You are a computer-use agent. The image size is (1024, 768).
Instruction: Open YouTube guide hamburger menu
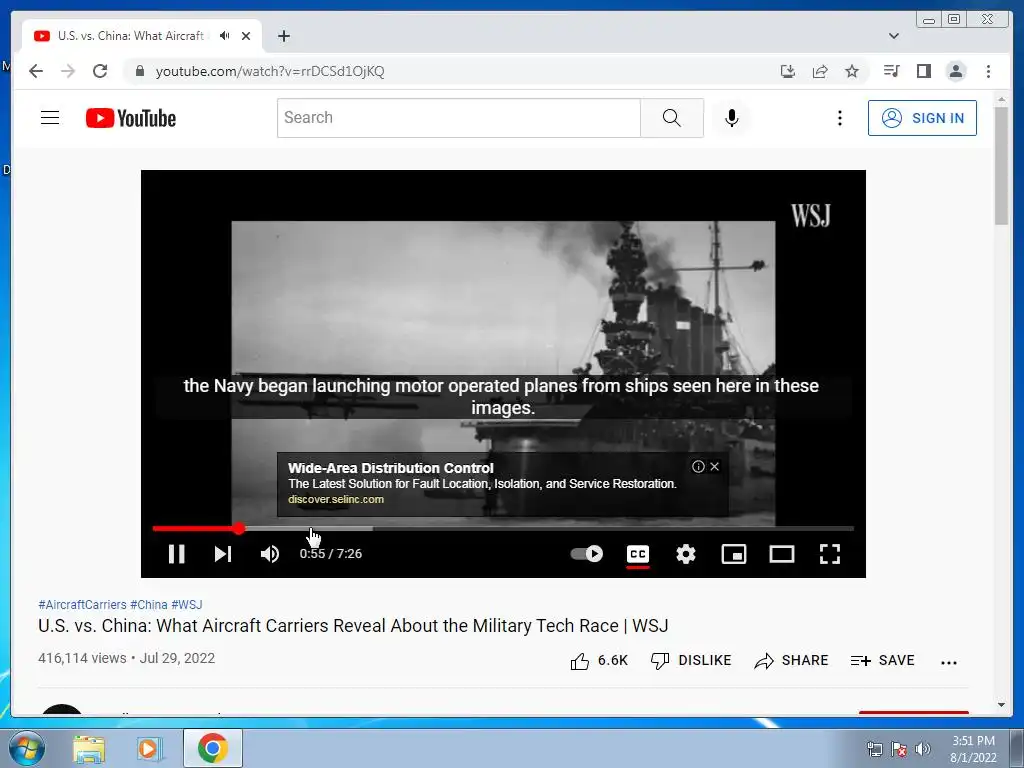(50, 118)
